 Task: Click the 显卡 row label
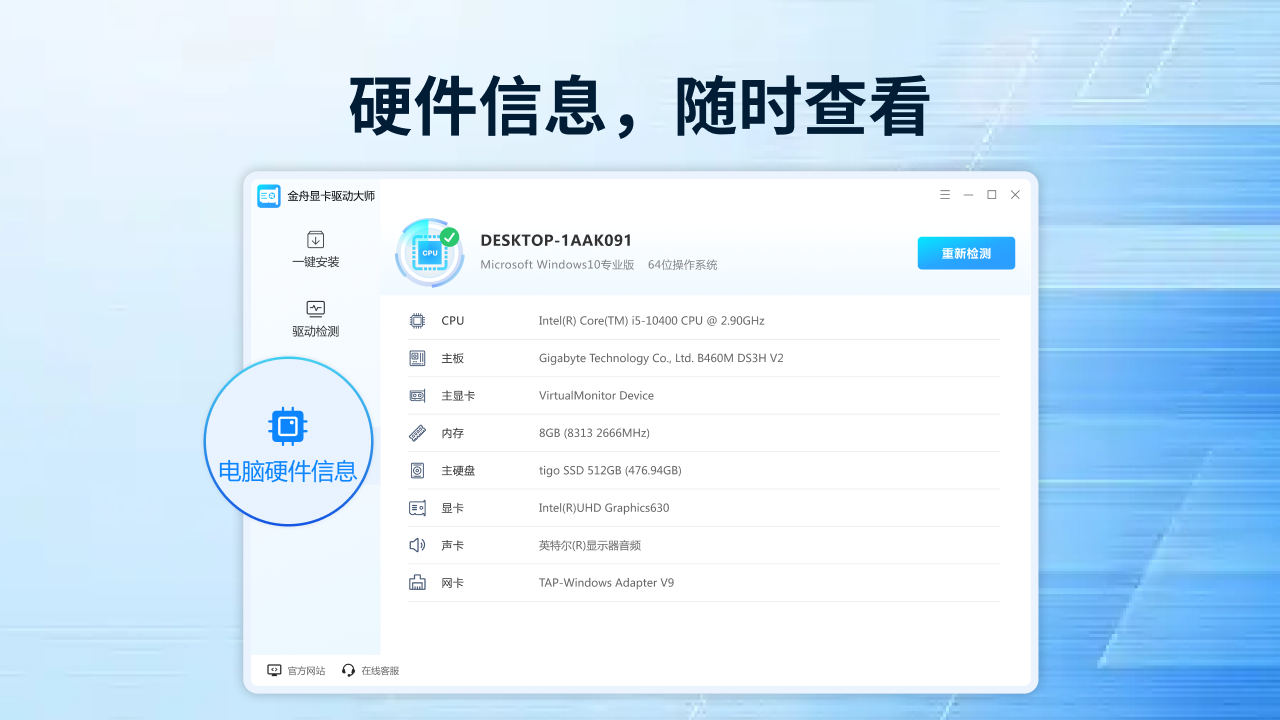453,508
